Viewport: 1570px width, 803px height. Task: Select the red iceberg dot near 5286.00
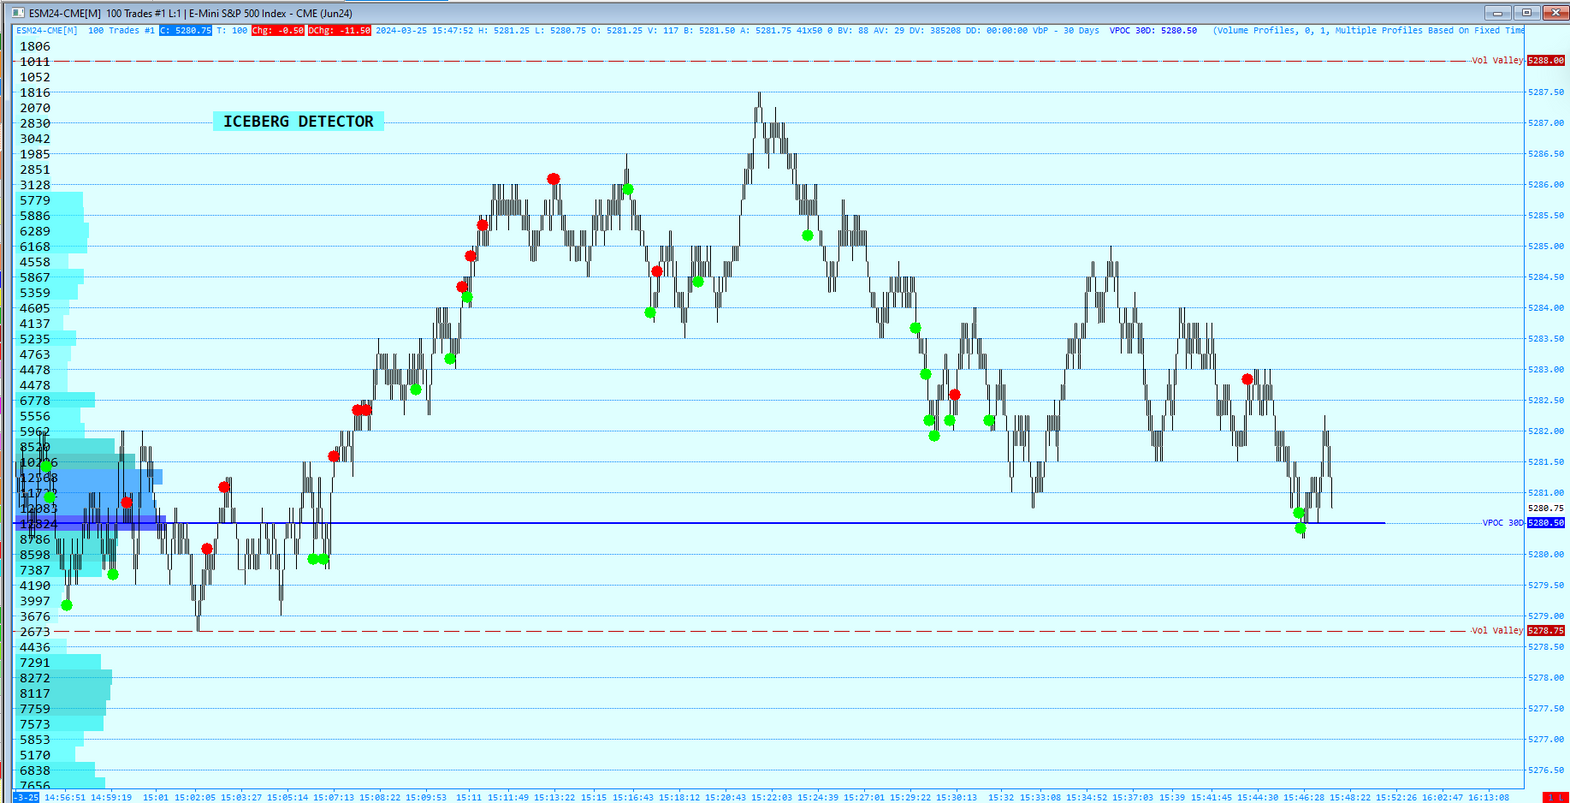point(553,179)
